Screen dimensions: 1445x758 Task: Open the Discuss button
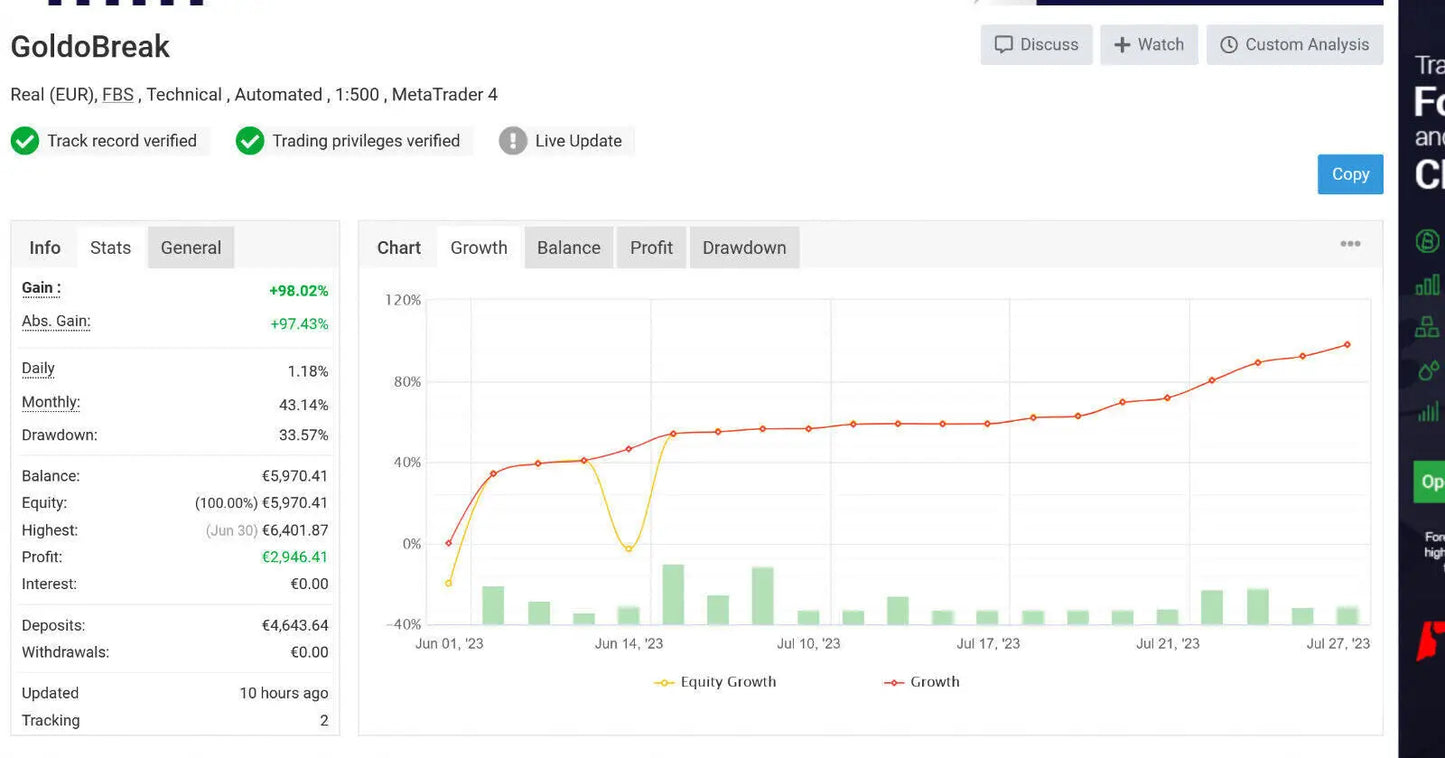[x=1036, y=45]
